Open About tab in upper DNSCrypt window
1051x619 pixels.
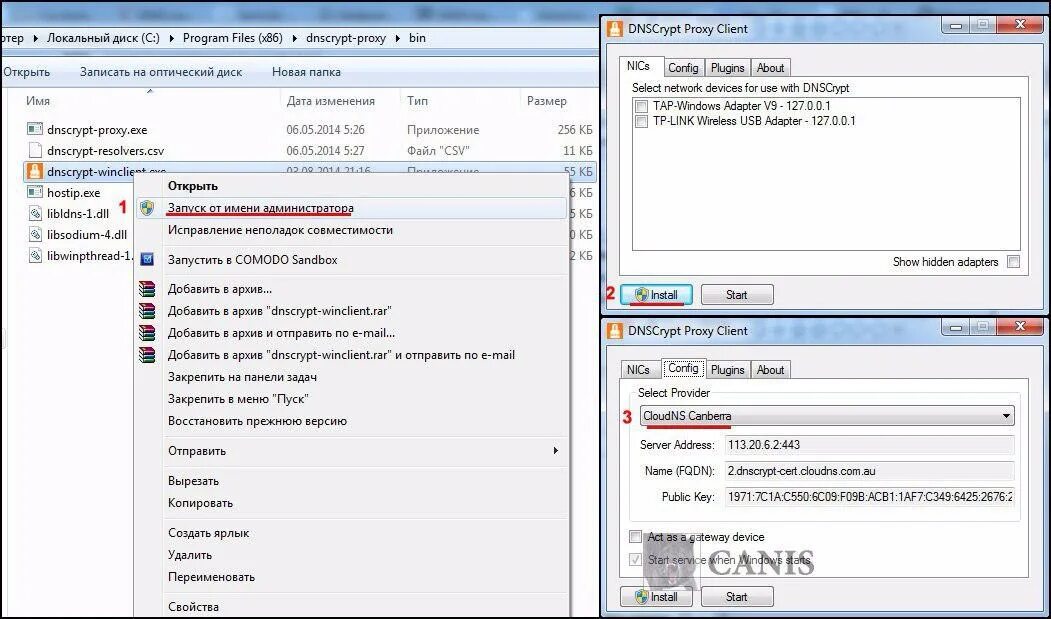point(770,68)
